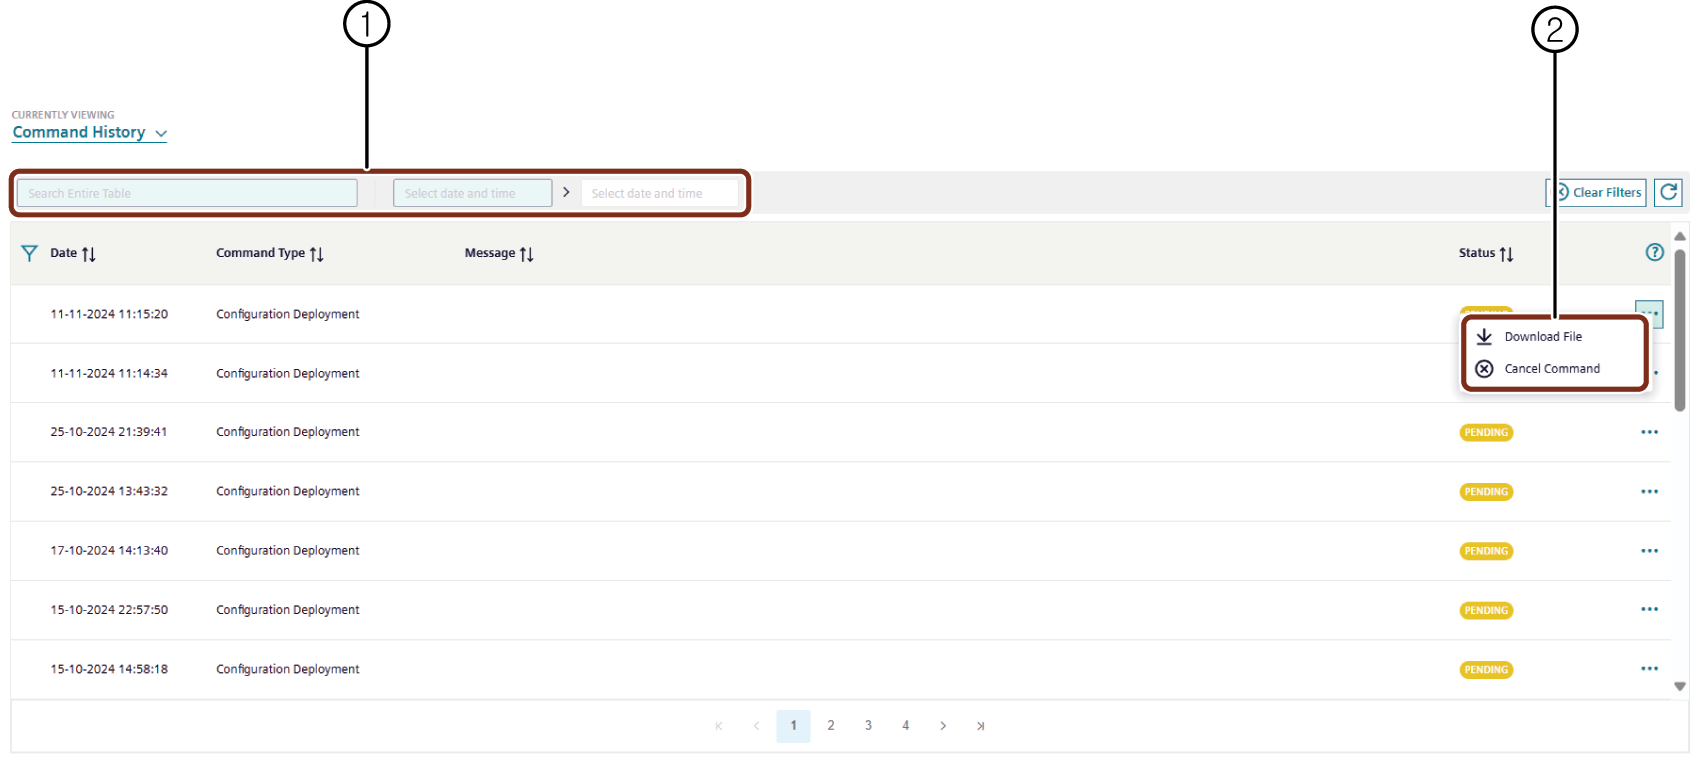Click PENDING status badge for 15-10-2024 22:57:50
This screenshot has width=1708, height=771.
point(1486,610)
